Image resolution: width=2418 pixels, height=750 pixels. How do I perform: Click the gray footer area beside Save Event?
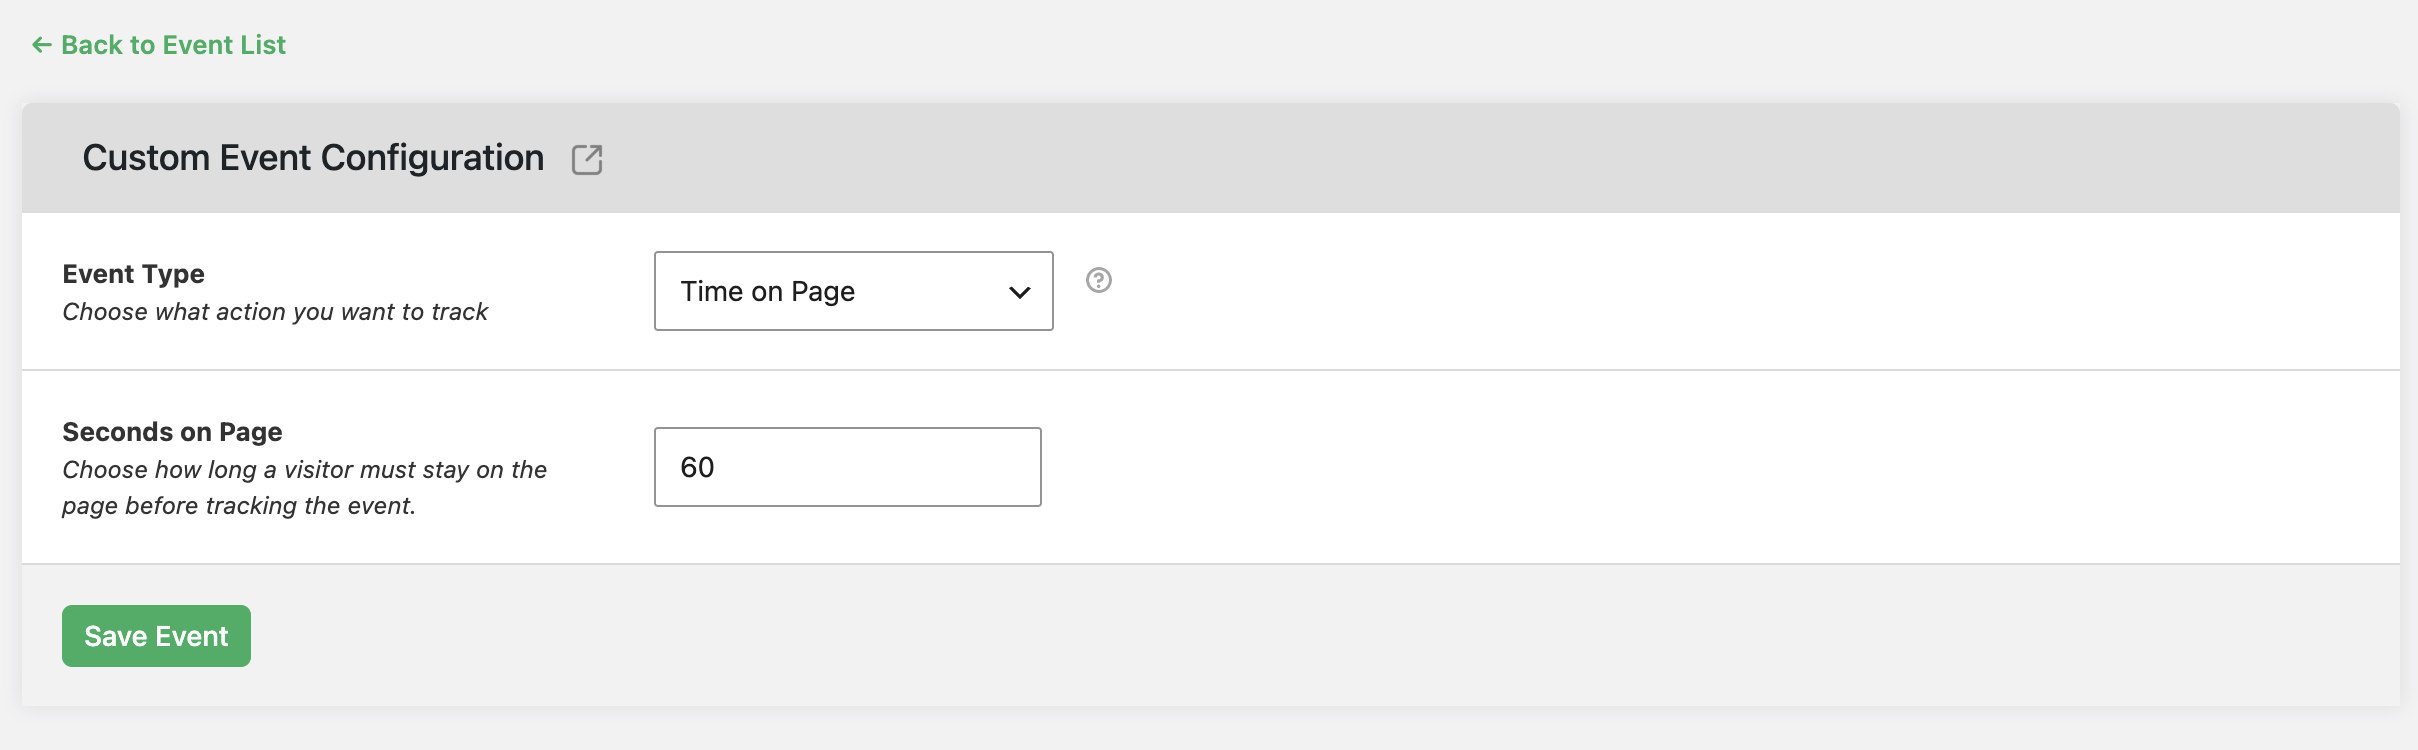click(1300, 636)
